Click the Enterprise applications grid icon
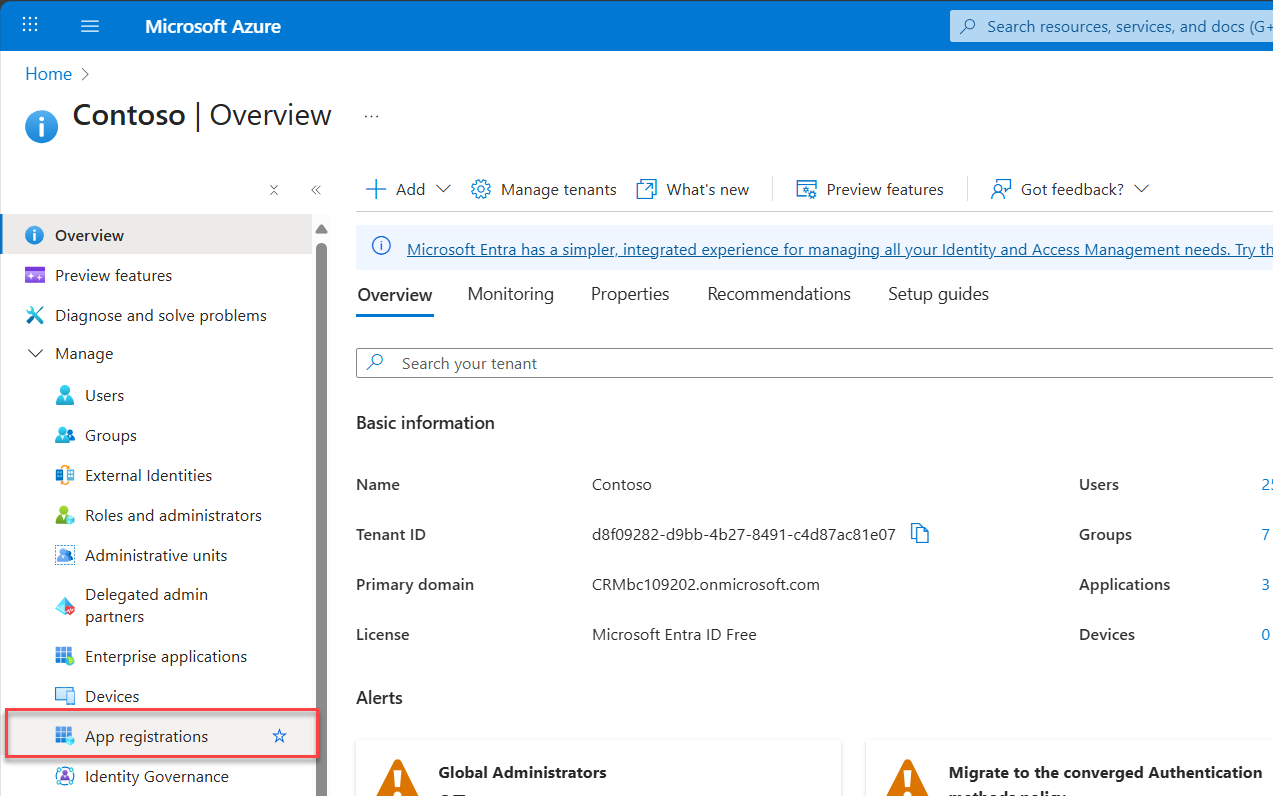1273x796 pixels. [65, 656]
